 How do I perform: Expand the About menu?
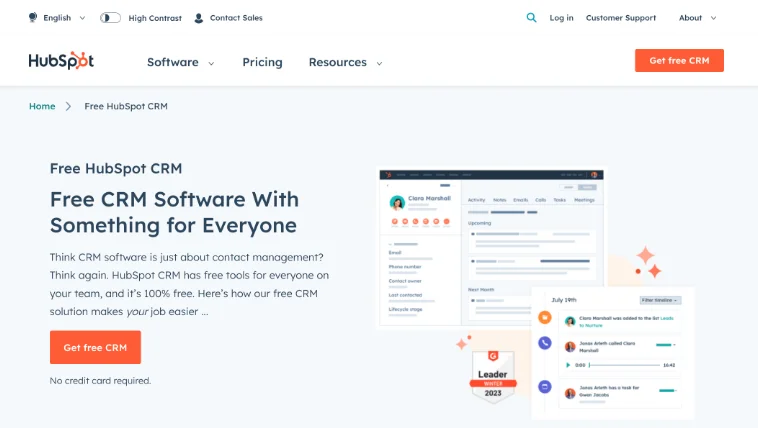pos(697,18)
